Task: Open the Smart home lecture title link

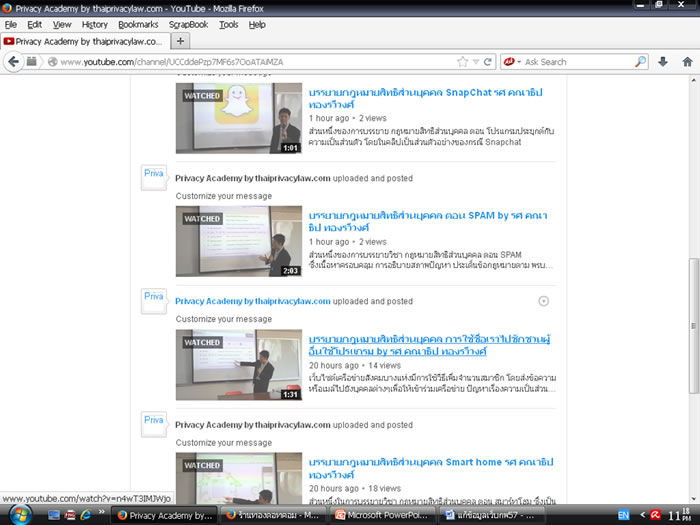Action: [431, 468]
